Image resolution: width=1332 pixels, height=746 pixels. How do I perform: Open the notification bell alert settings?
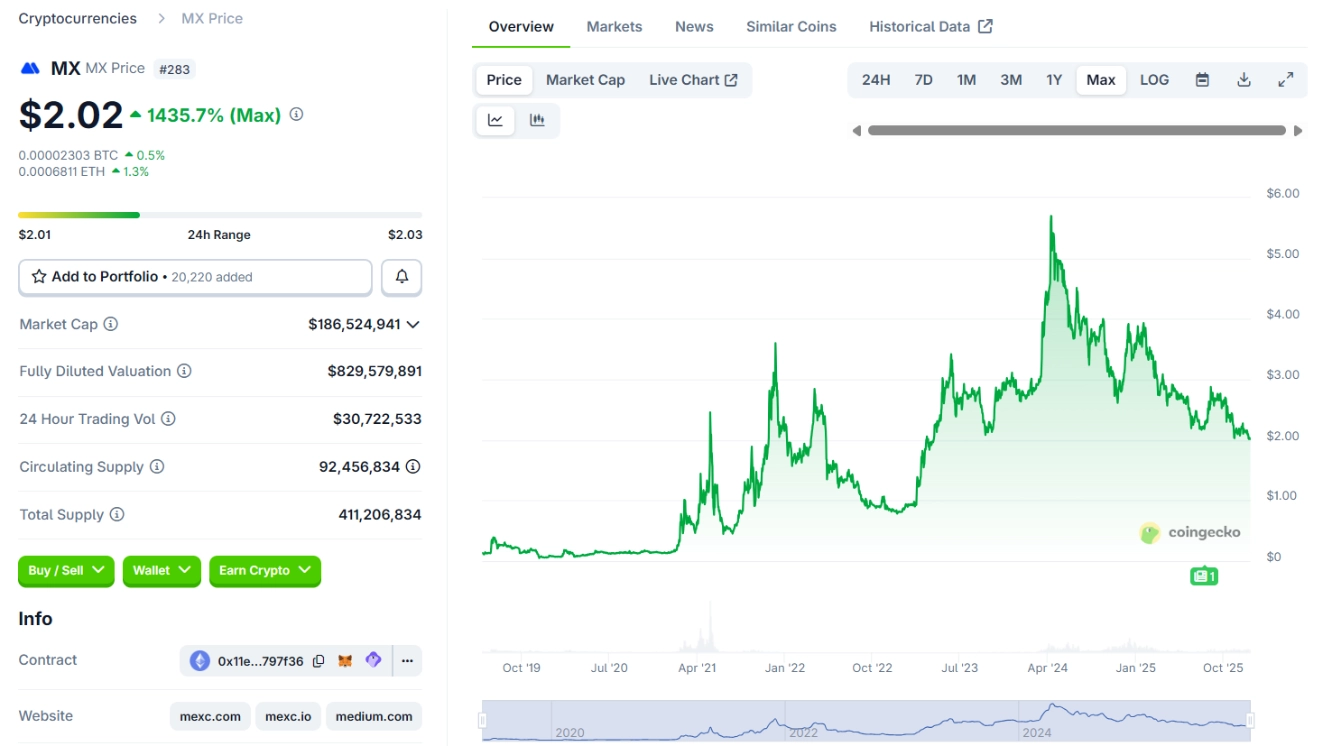click(401, 277)
